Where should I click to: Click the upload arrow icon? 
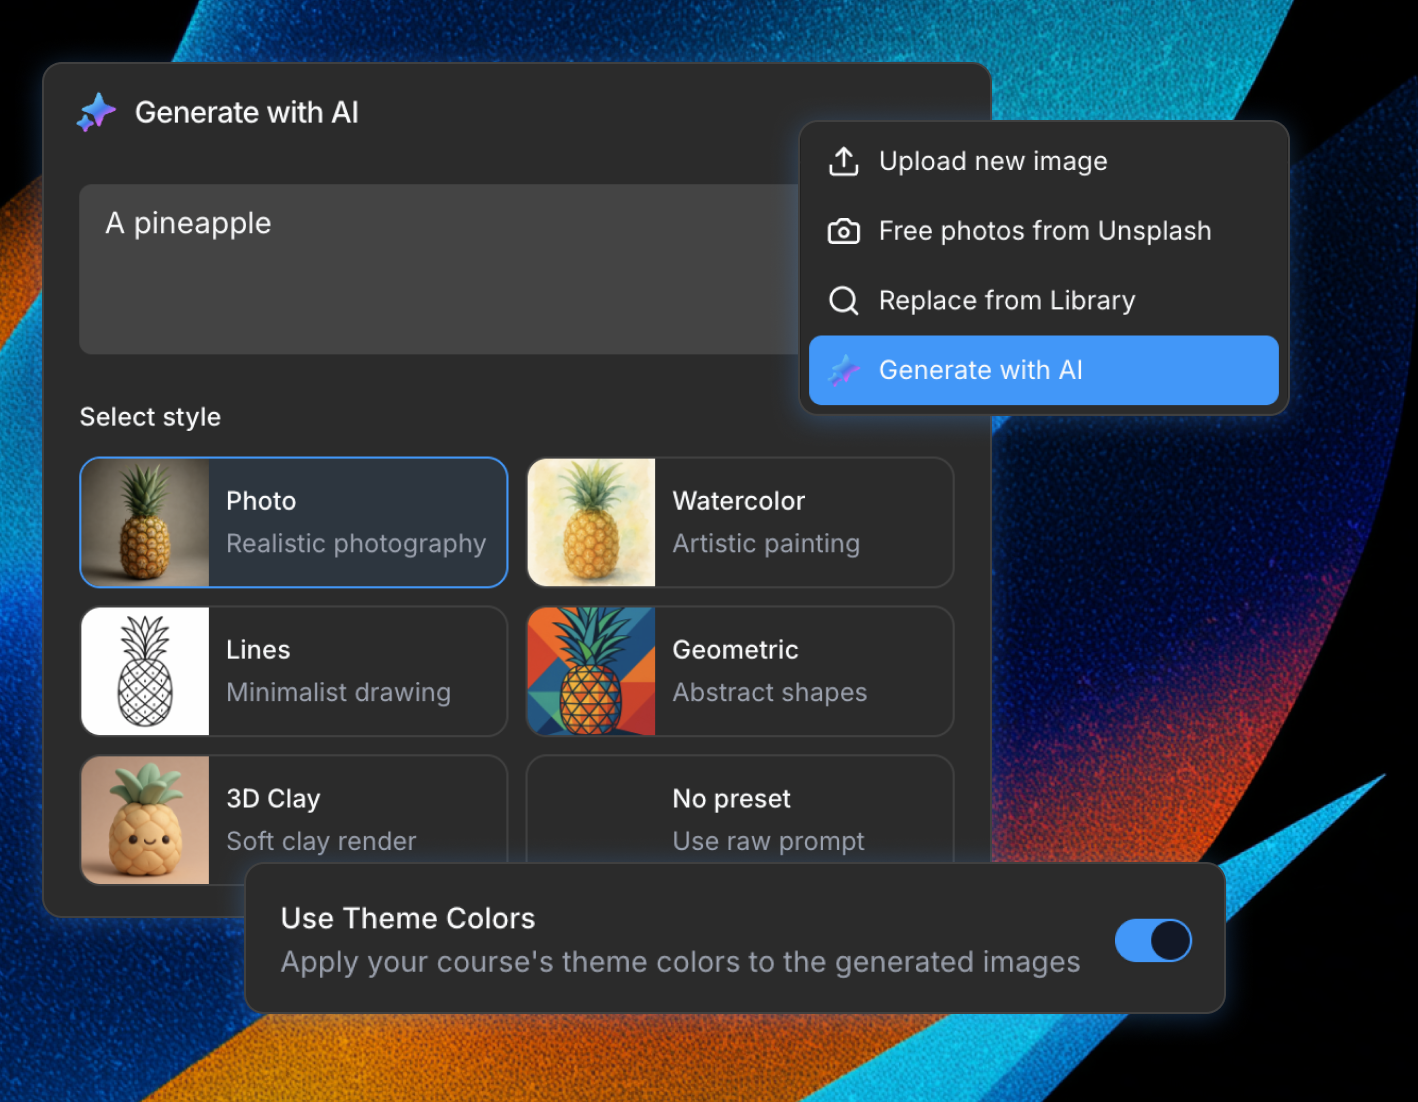coord(843,161)
